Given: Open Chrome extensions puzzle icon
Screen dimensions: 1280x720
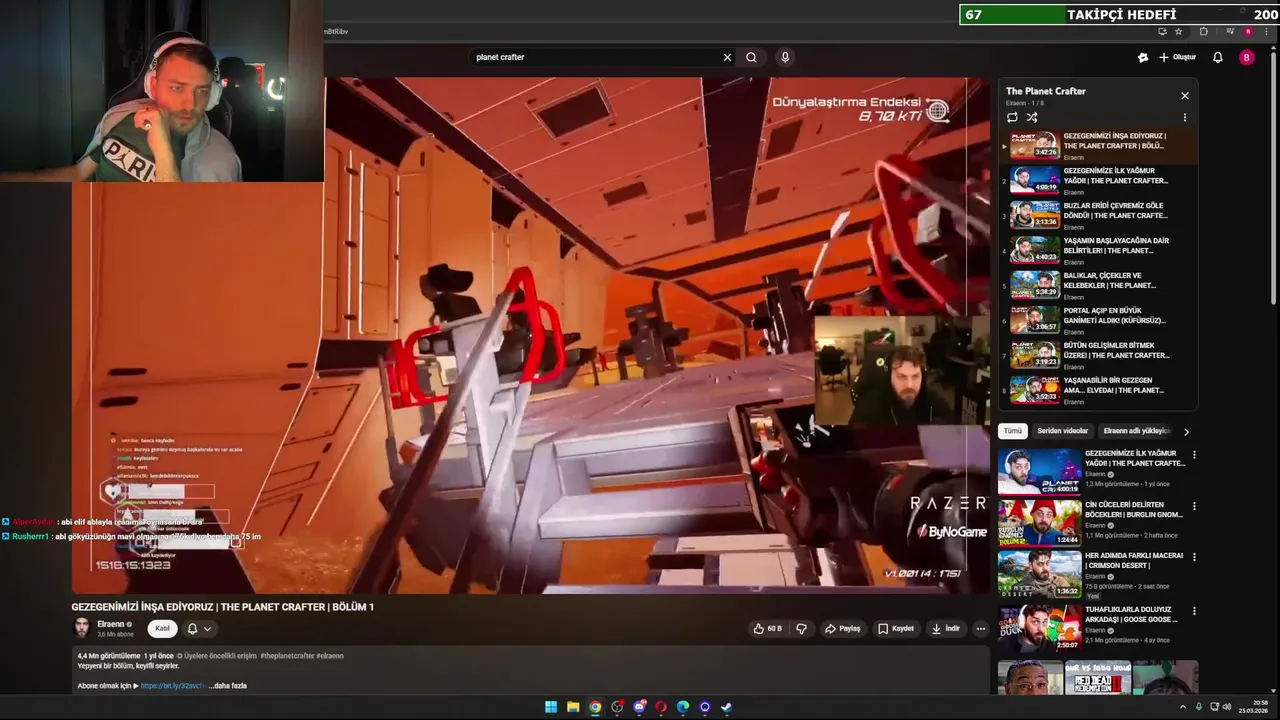Looking at the screenshot, I should point(1204,32).
